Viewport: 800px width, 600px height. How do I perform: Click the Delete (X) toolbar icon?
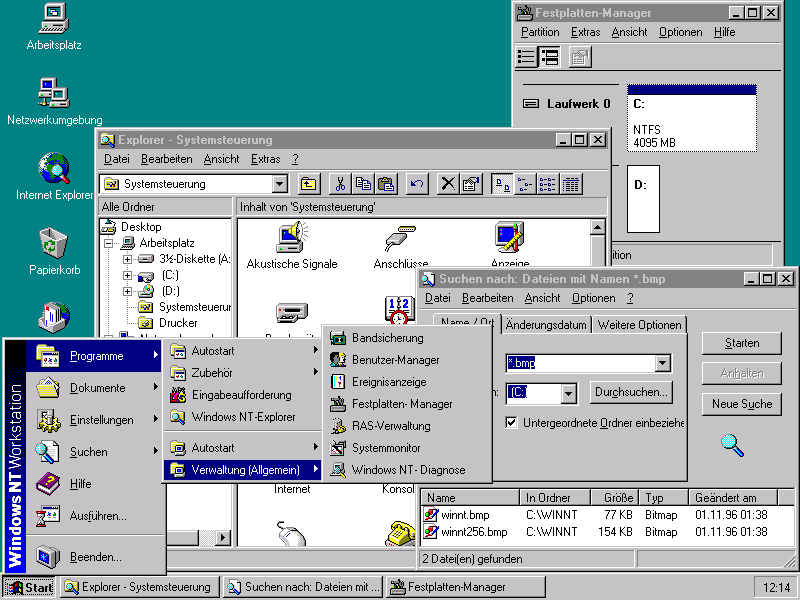click(449, 184)
